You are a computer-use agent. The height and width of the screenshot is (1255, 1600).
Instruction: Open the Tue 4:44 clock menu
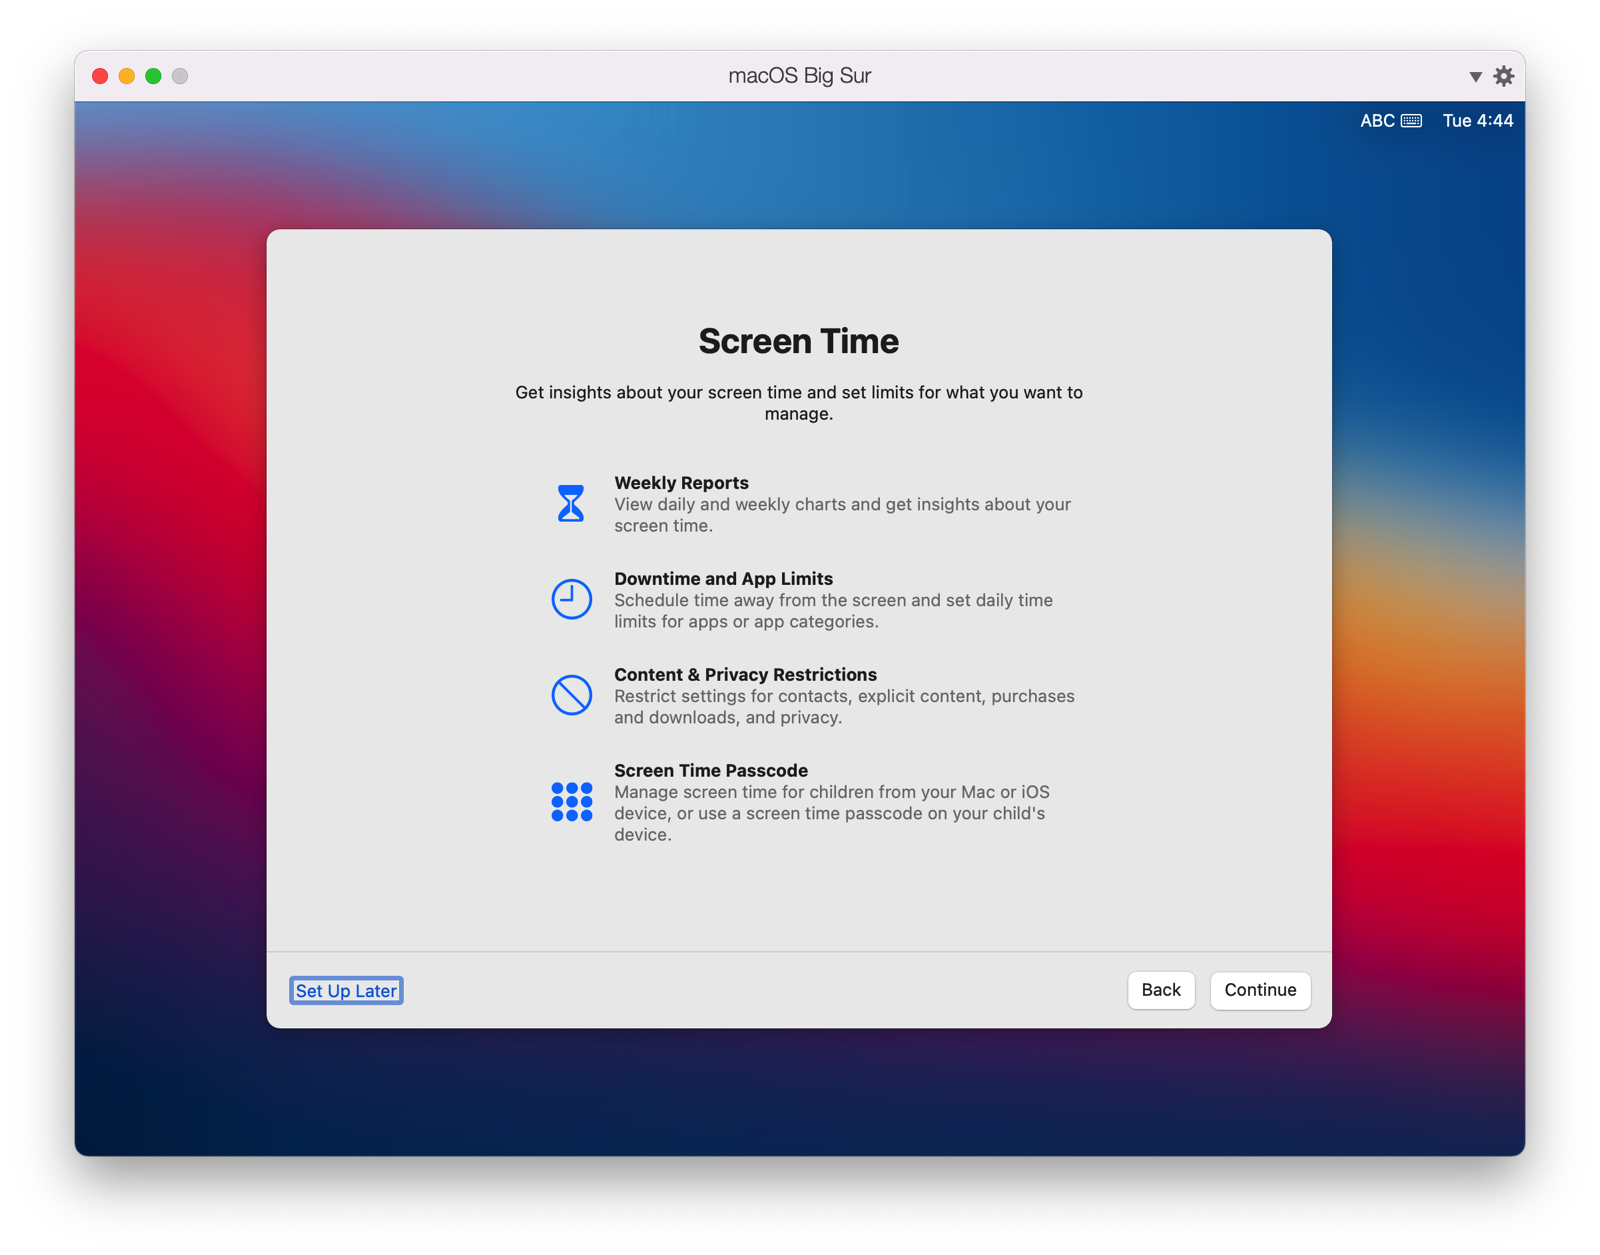pos(1477,120)
